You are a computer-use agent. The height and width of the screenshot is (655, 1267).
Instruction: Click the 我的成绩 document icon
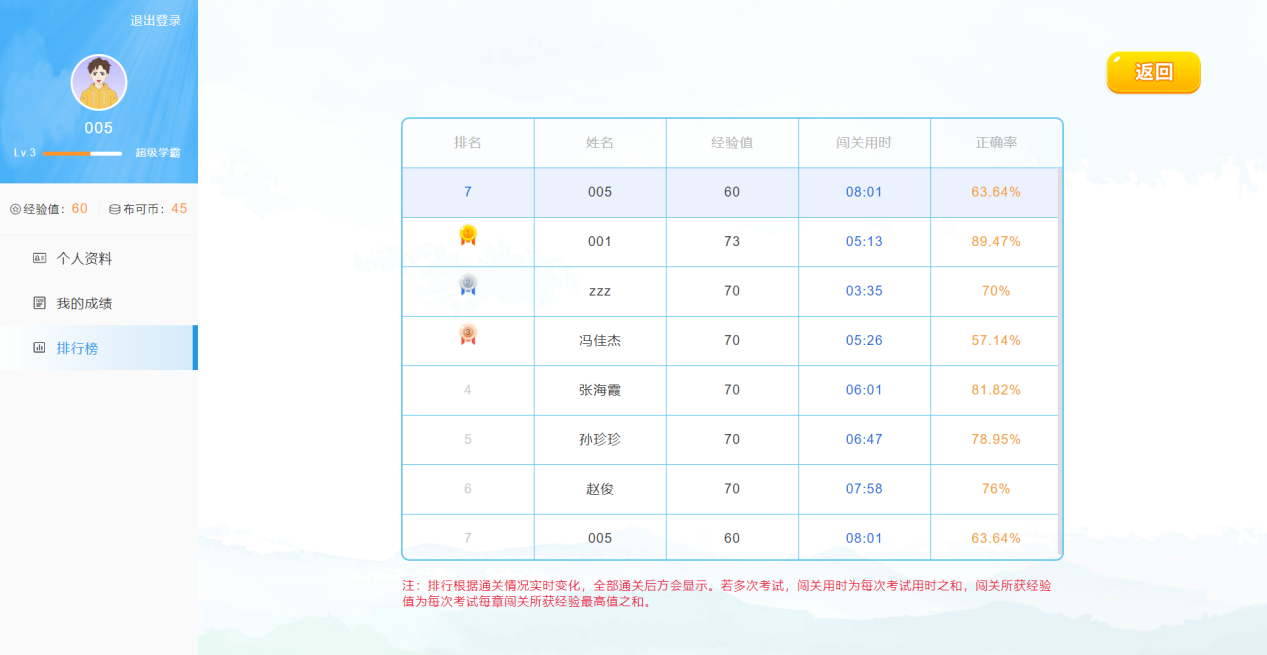click(40, 303)
